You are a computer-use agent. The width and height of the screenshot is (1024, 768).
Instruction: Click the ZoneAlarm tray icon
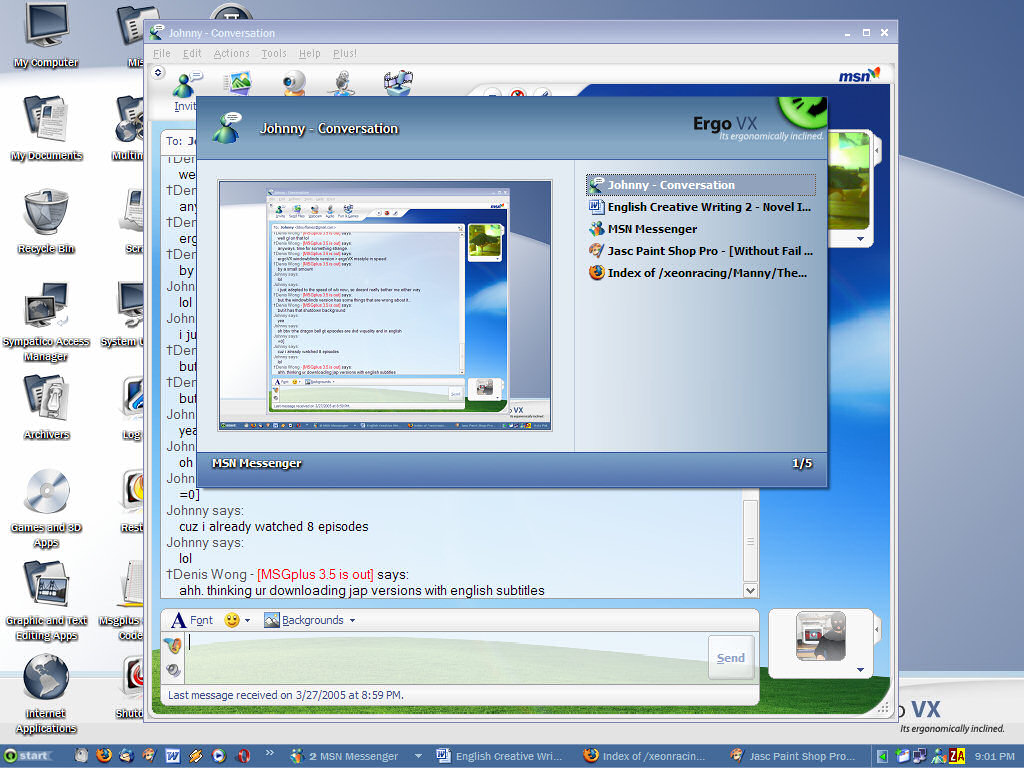point(957,756)
